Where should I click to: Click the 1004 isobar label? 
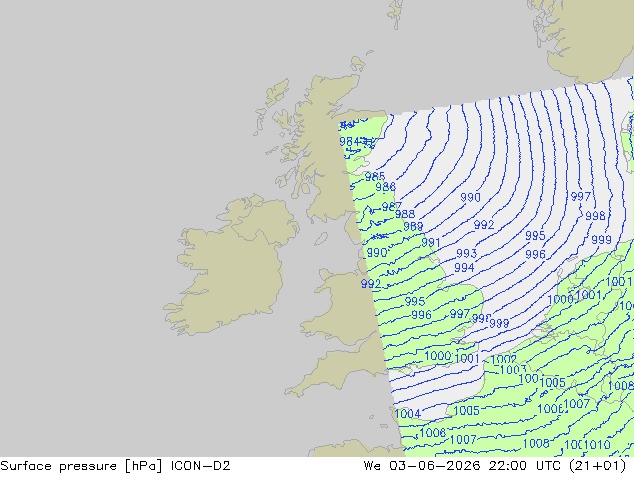coord(408,414)
